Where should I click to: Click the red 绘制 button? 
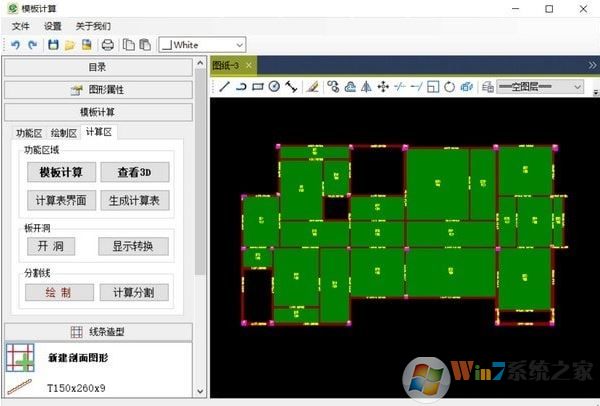click(x=59, y=292)
